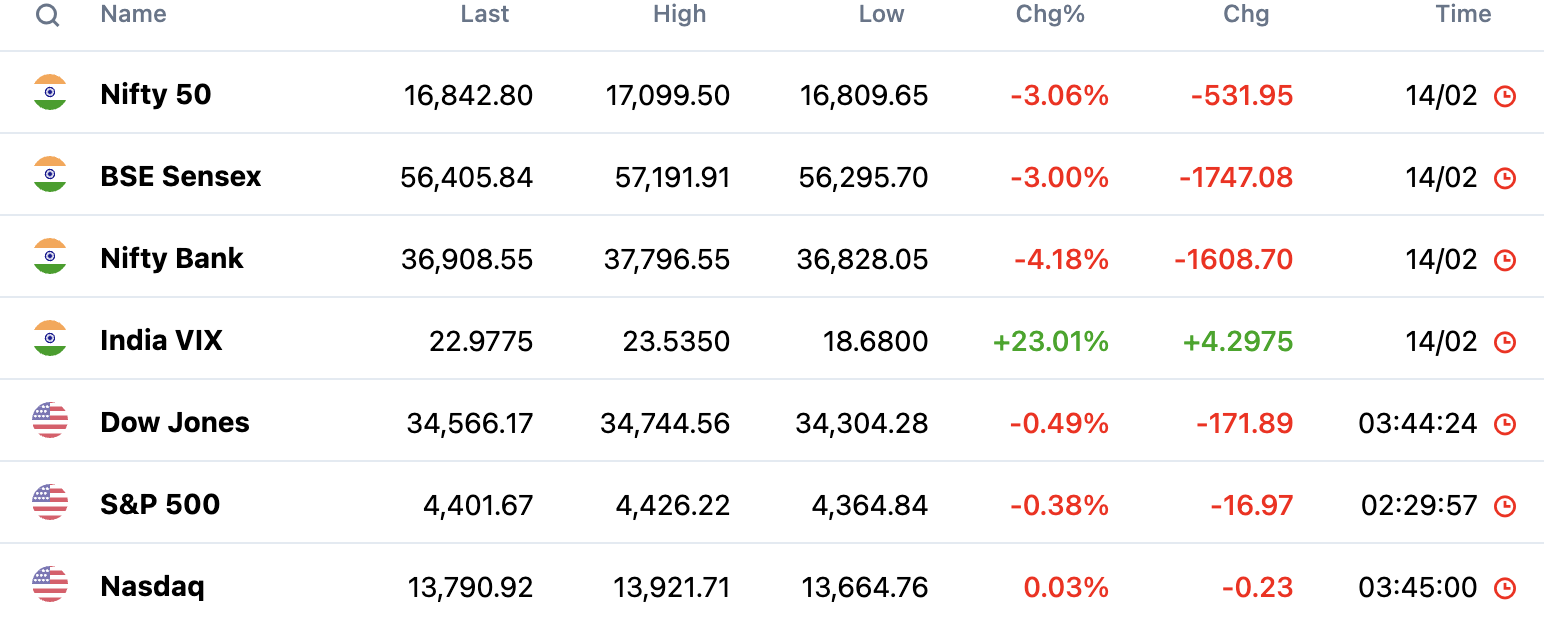The height and width of the screenshot is (622, 1544).
Task: Sort by the Last price column header
Action: [485, 14]
